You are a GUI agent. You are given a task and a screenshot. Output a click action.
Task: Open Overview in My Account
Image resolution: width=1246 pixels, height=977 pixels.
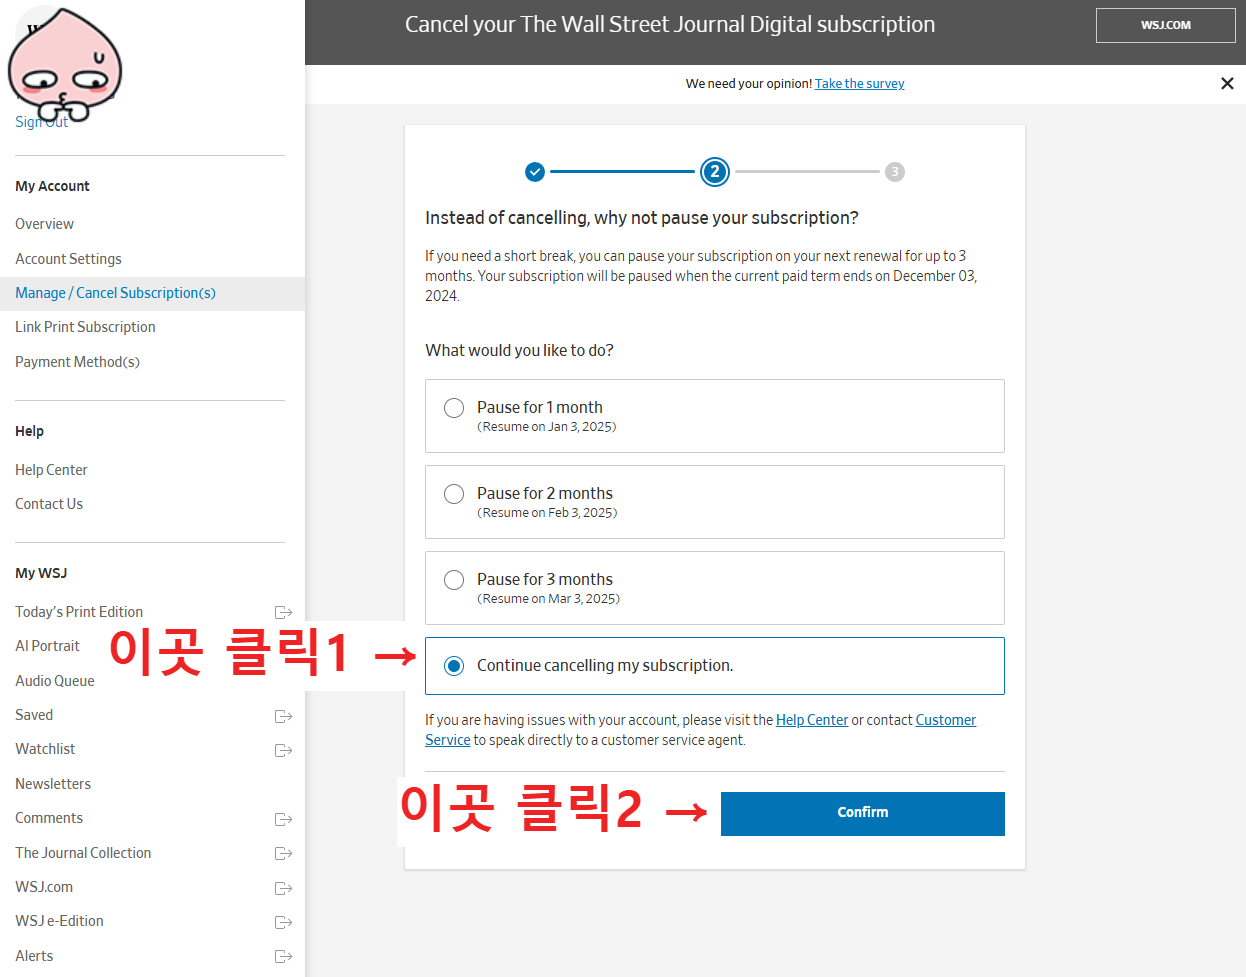(44, 224)
